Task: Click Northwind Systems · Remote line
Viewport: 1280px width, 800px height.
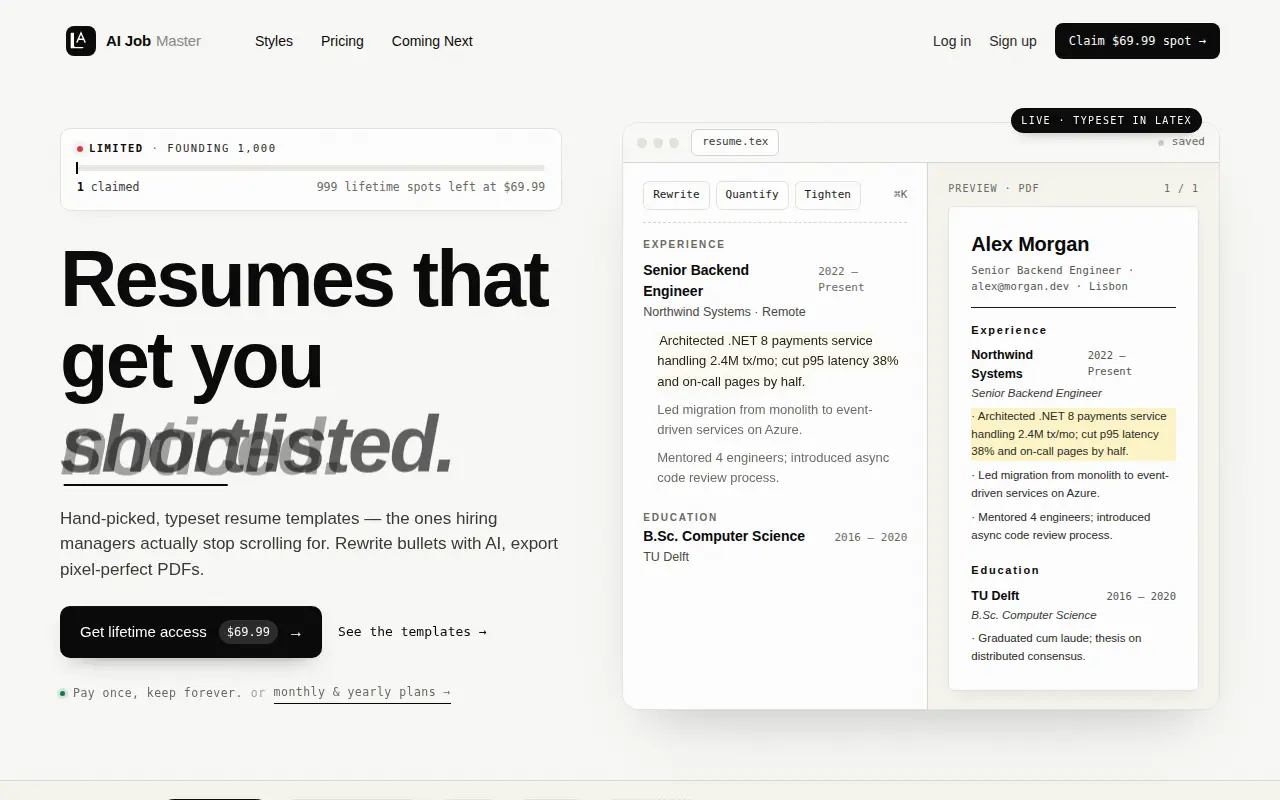Action: click(724, 312)
